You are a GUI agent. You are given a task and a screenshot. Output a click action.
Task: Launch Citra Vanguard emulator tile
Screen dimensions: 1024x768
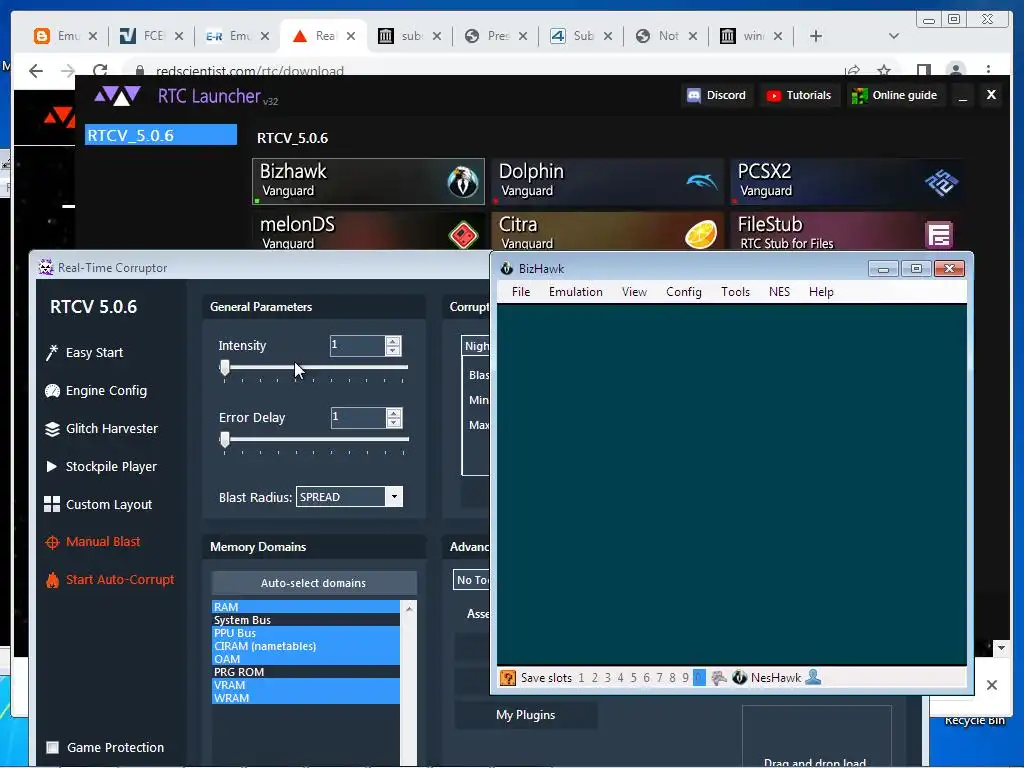607,231
